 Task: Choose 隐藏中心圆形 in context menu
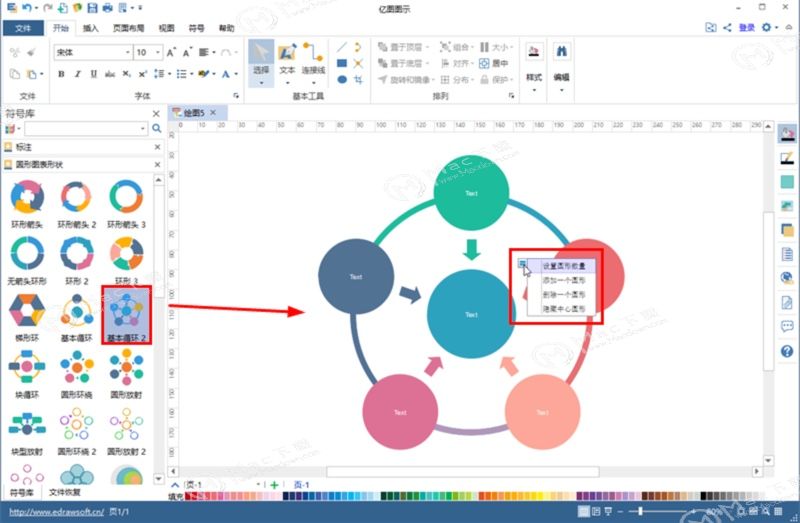point(564,309)
